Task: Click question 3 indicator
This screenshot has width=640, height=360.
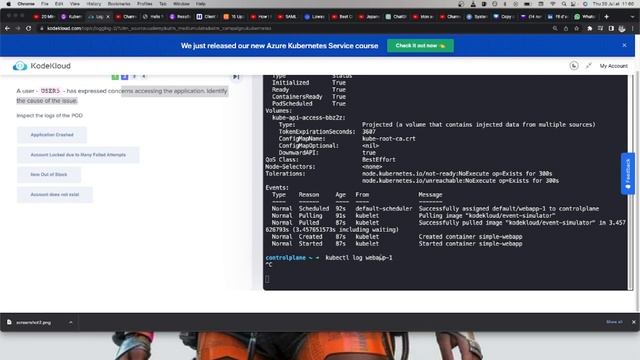Action: click(134, 76)
